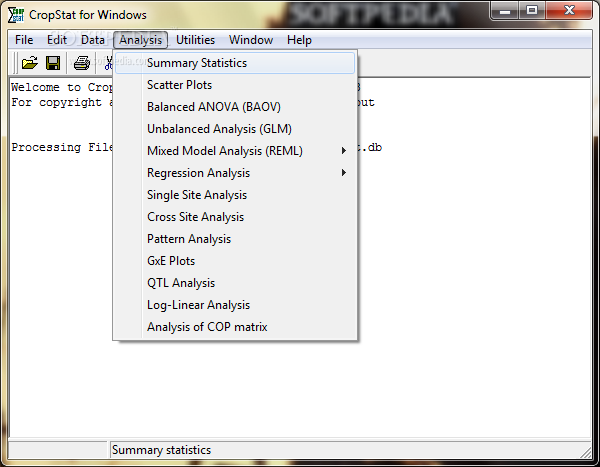Select Analysis of COP matrix
This screenshot has width=600, height=467.
235,327
